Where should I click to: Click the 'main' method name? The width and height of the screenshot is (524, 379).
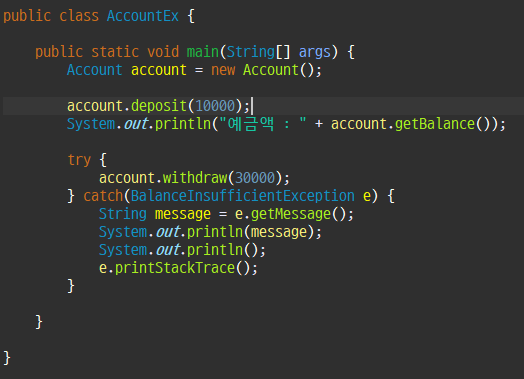pos(203,52)
